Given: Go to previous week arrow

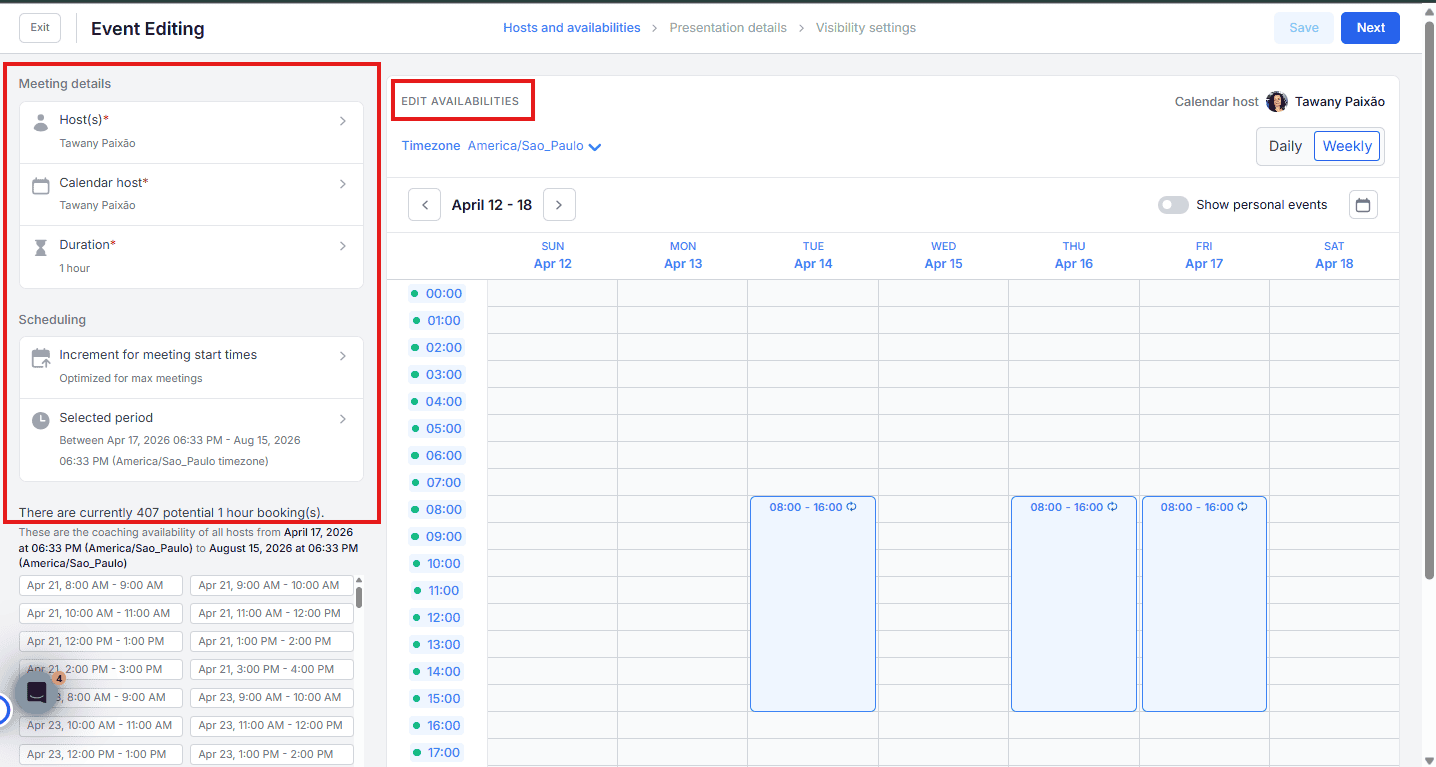Looking at the screenshot, I should [424, 205].
